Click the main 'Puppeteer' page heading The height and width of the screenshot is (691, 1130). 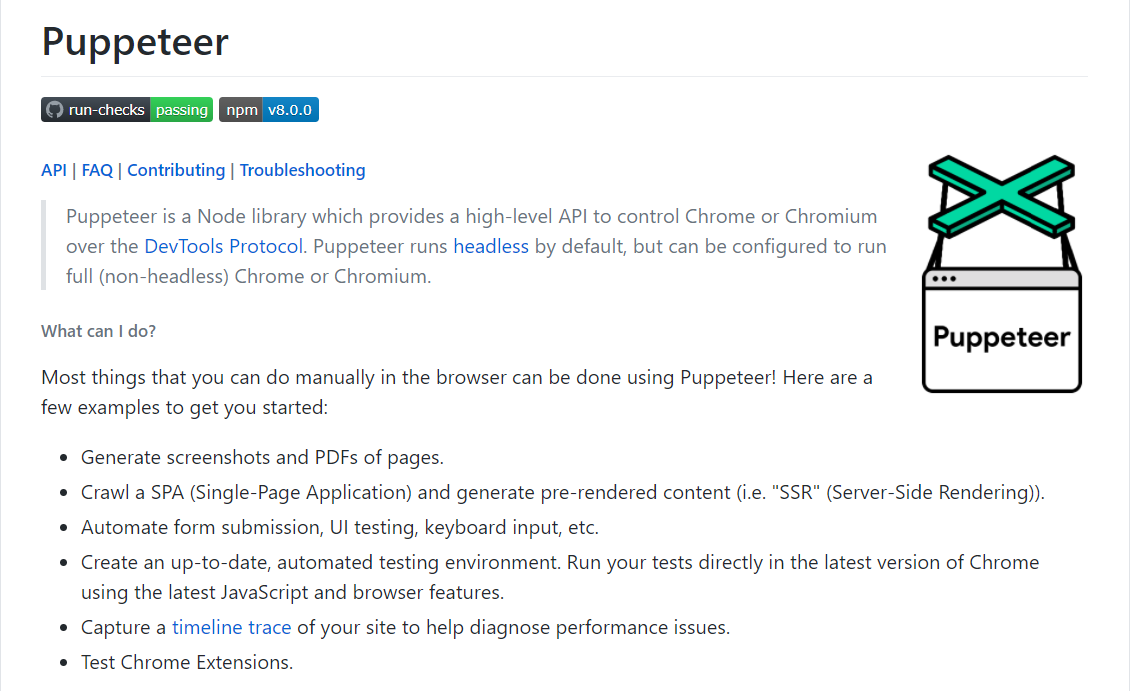click(135, 42)
